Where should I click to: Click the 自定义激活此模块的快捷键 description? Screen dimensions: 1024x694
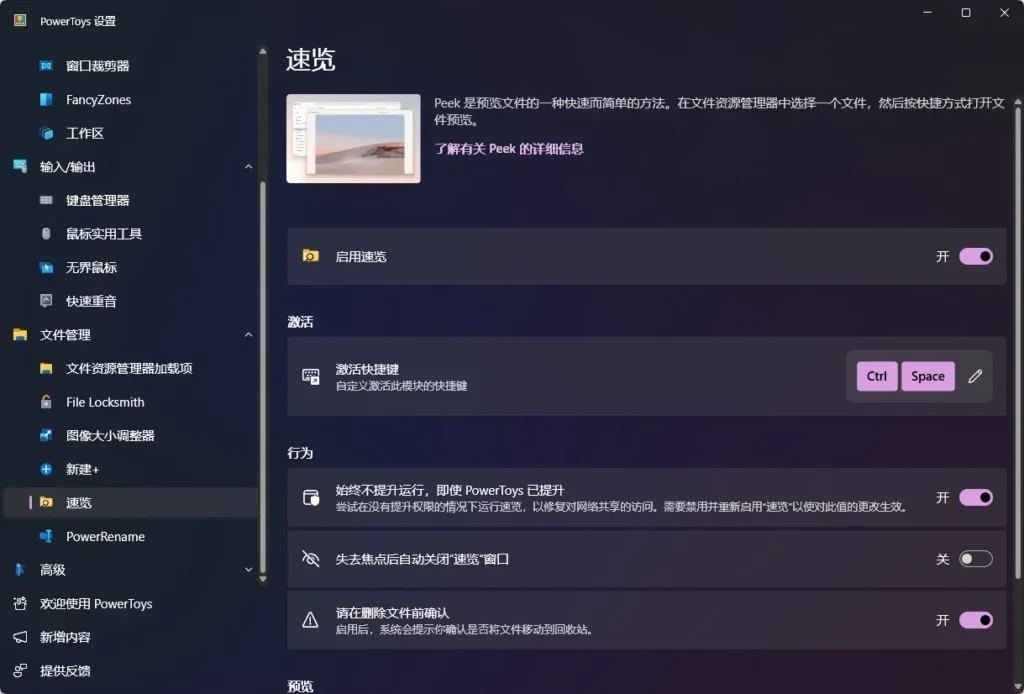pos(401,386)
